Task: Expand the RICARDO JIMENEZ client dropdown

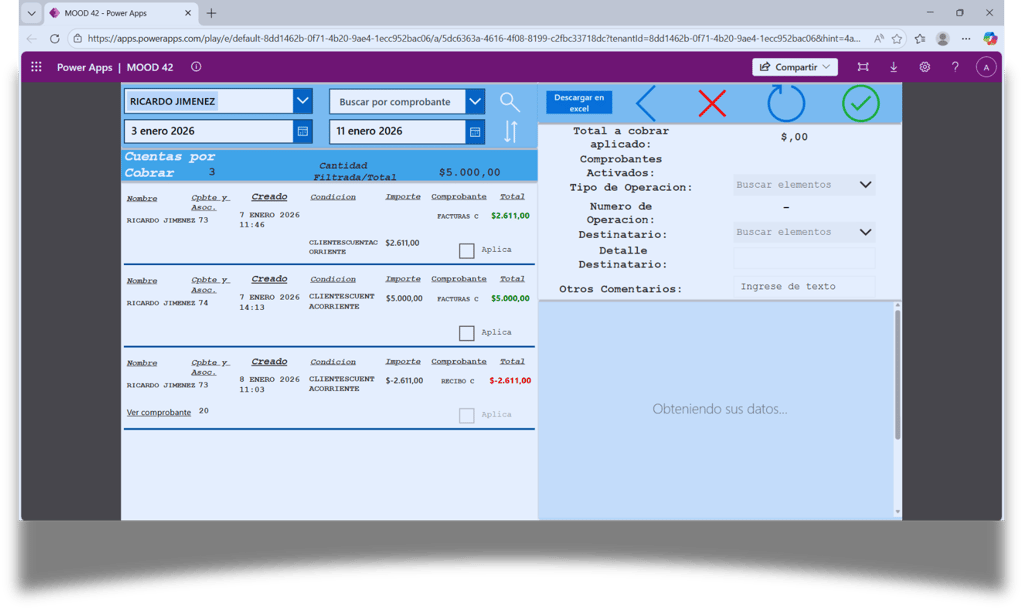Action: pos(302,101)
